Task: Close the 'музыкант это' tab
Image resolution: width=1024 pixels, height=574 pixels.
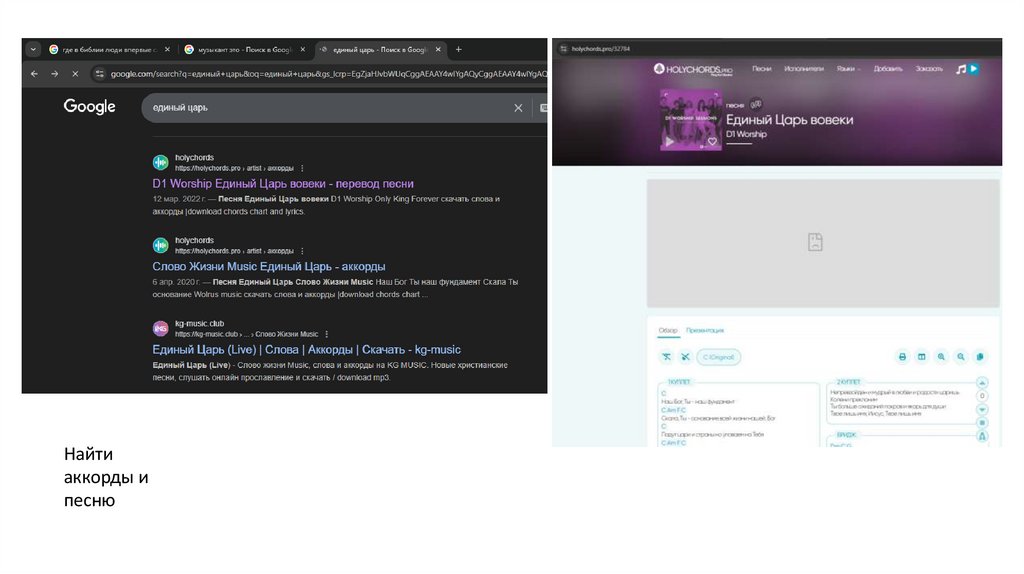Action: (x=302, y=50)
